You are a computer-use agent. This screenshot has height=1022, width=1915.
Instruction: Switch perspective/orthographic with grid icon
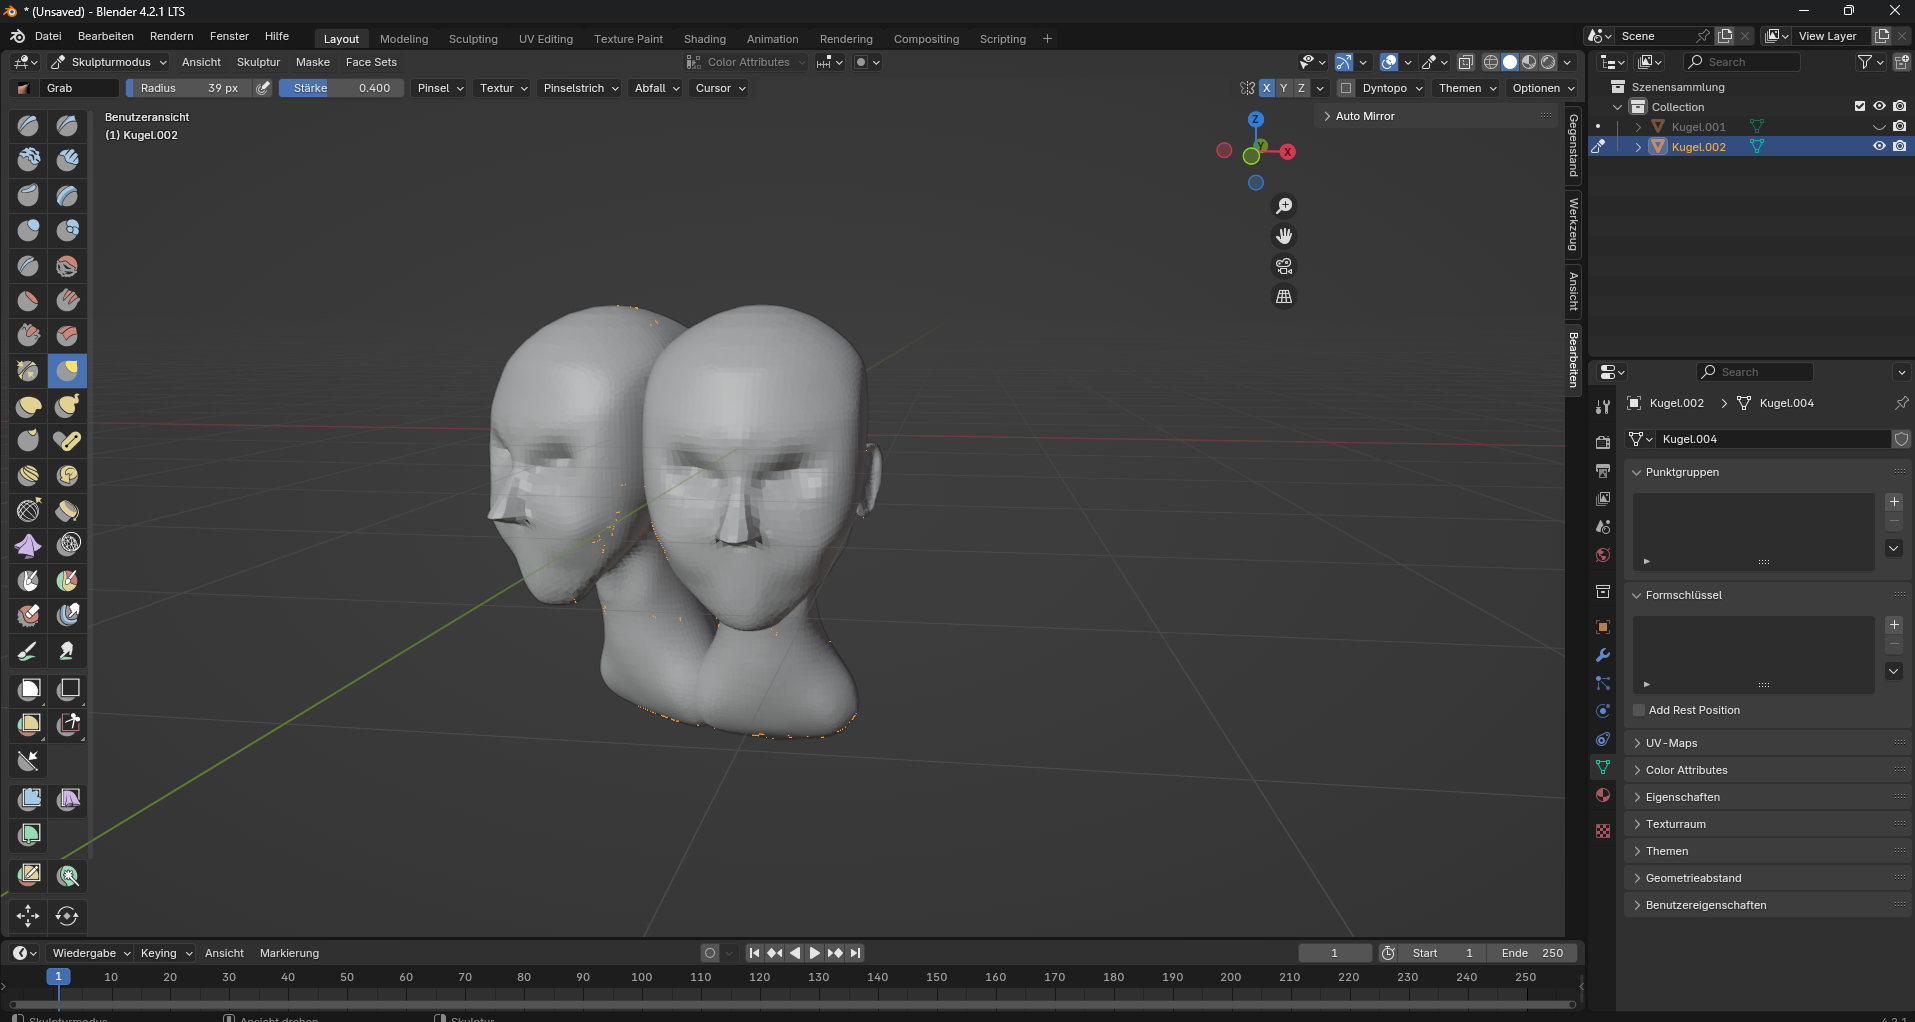point(1284,297)
